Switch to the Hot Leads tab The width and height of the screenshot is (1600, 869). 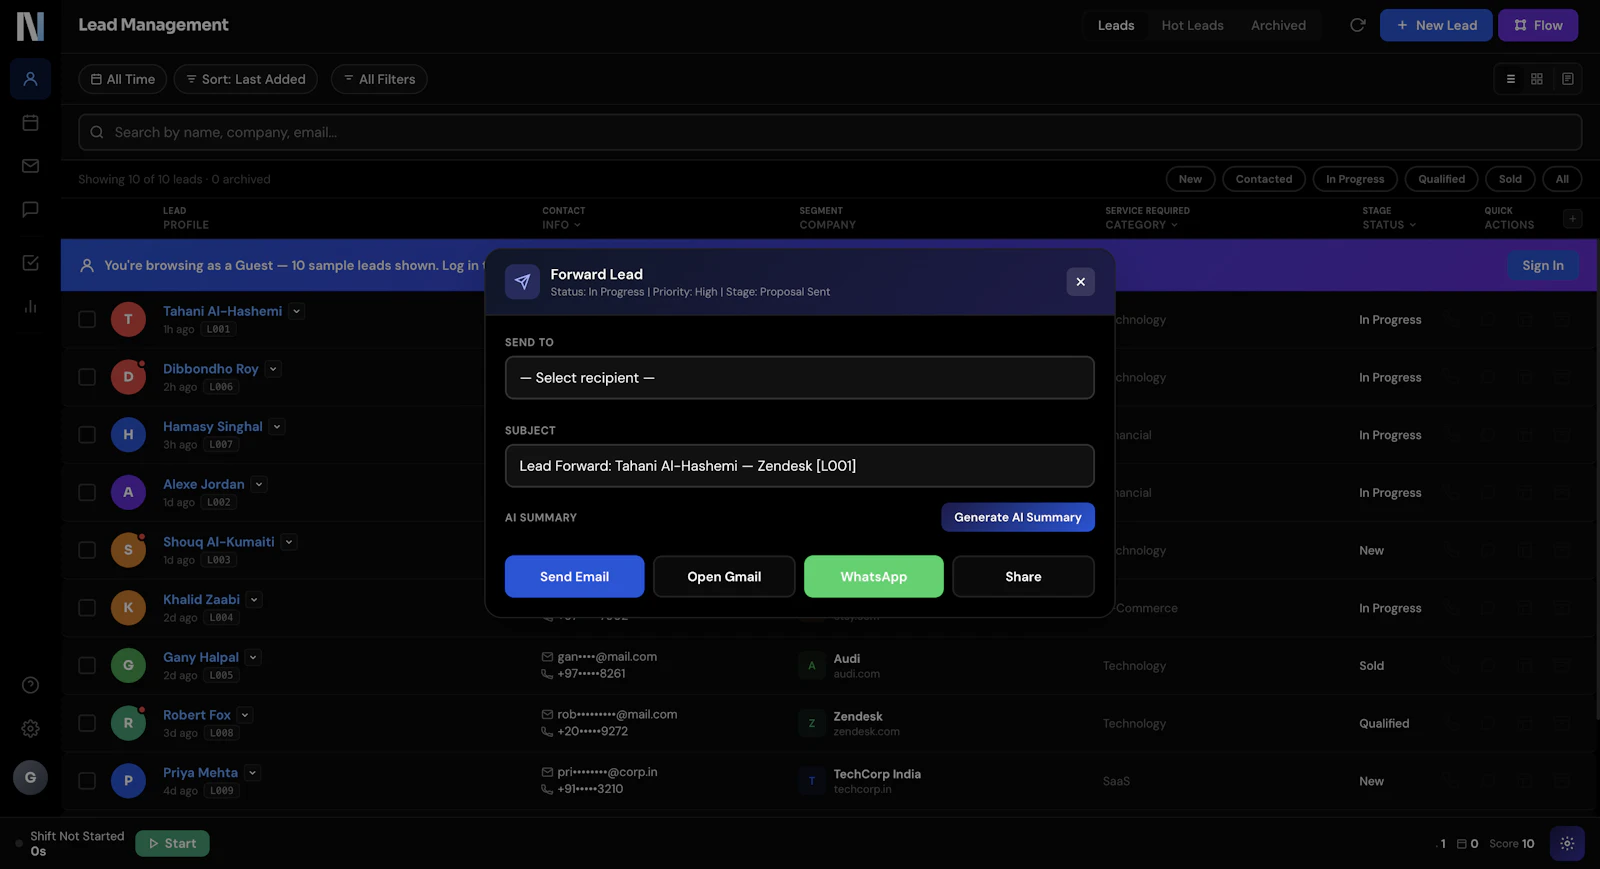[x=1192, y=25]
